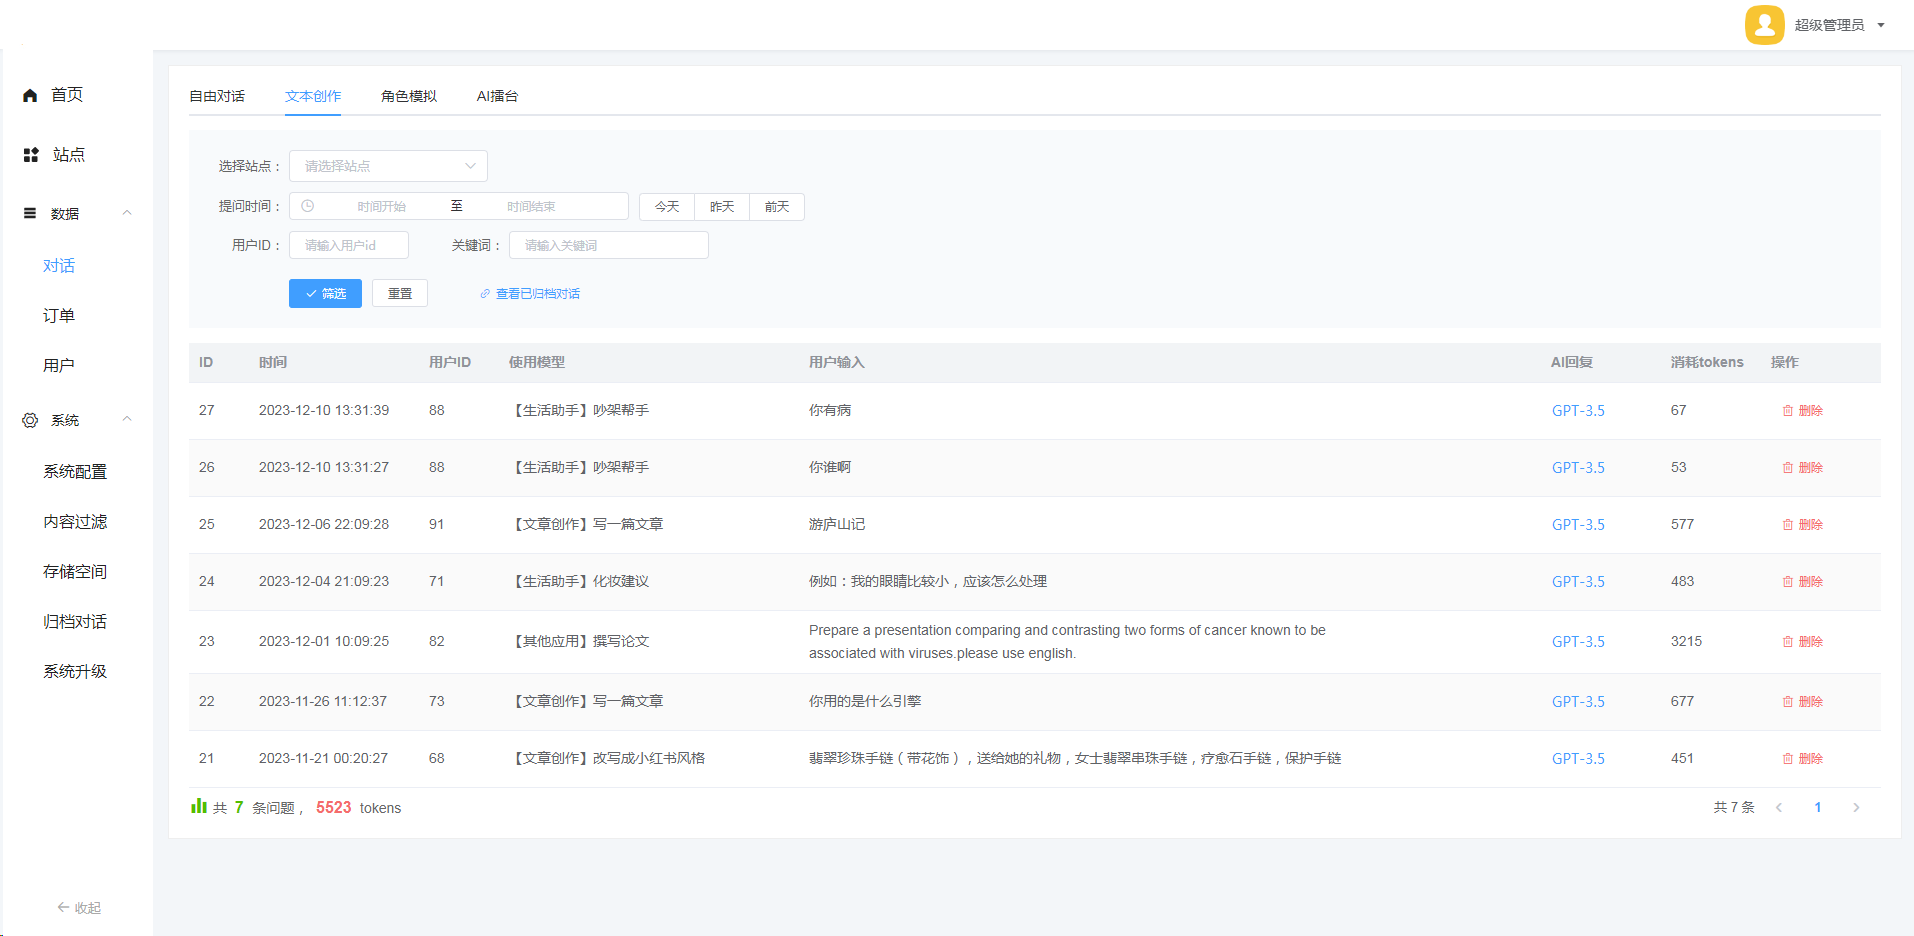Click the 数据 list icon

(30, 213)
